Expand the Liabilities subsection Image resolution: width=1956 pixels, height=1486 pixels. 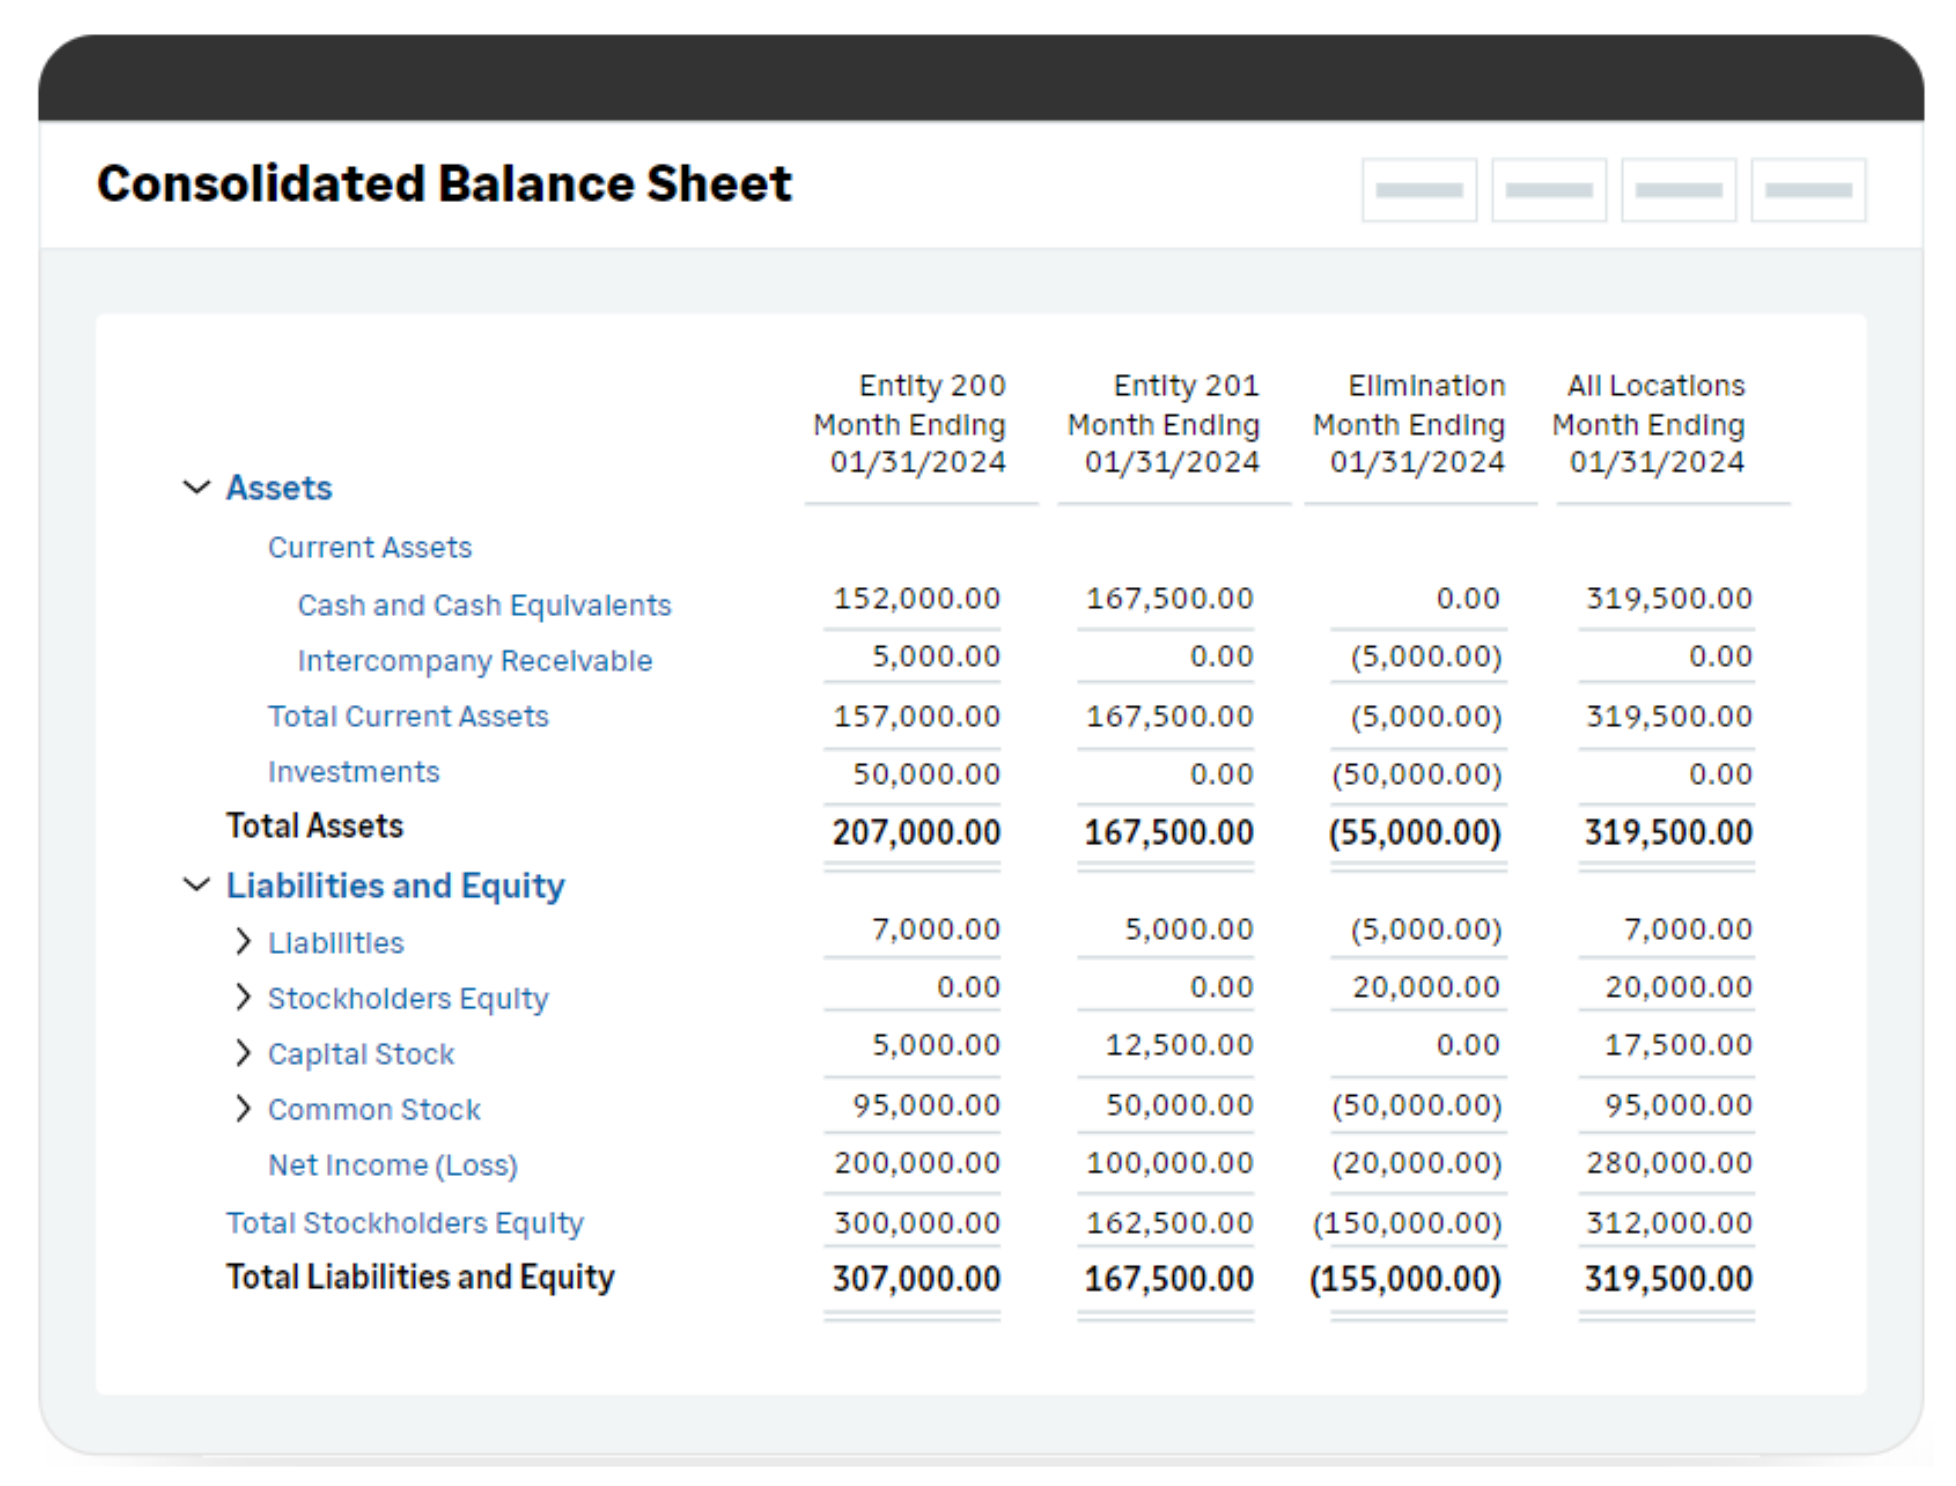(243, 940)
